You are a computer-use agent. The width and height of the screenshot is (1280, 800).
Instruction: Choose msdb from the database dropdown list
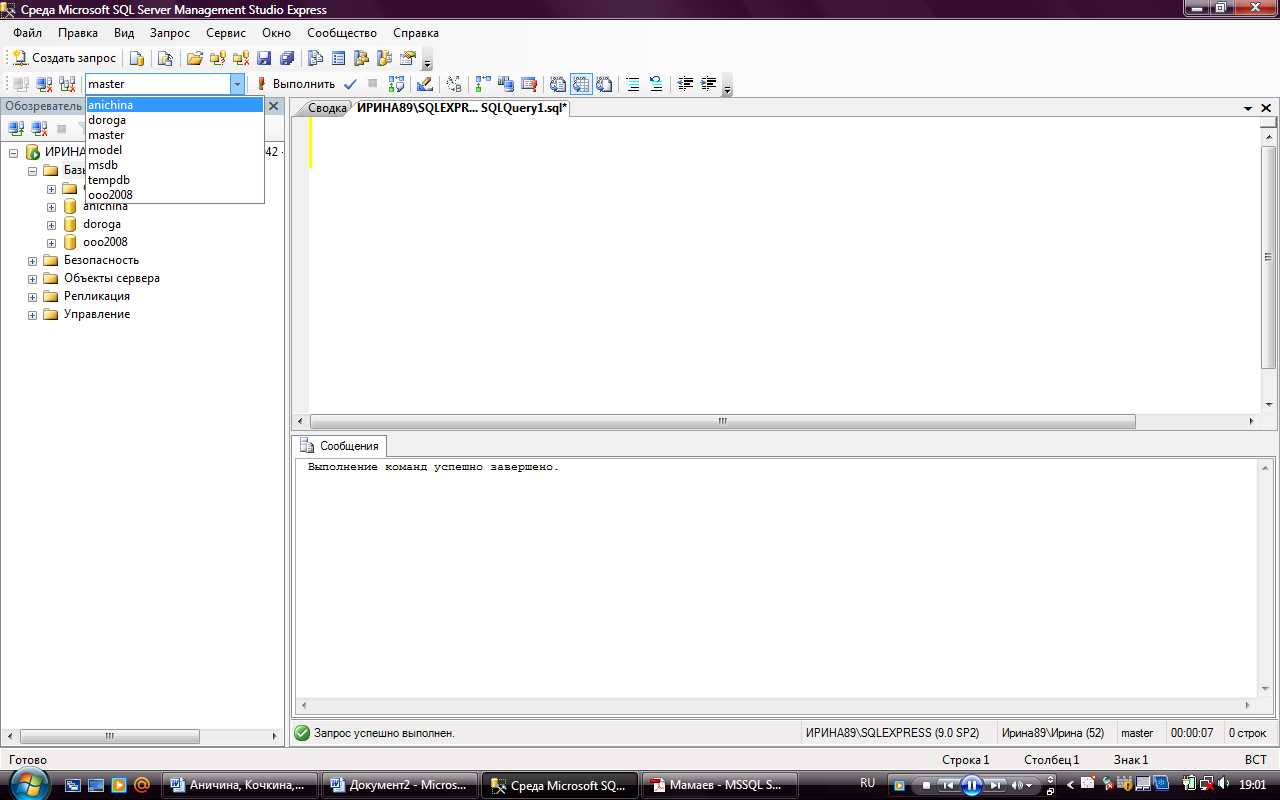[175, 165]
